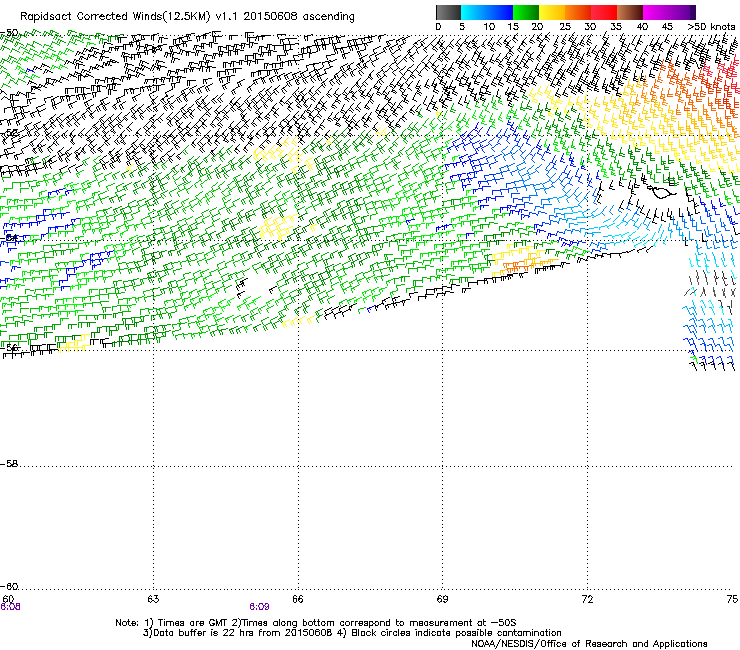The width and height of the screenshot is (740, 650).
Task: Click the '20150608 ascending' date in title
Action: click(299, 17)
